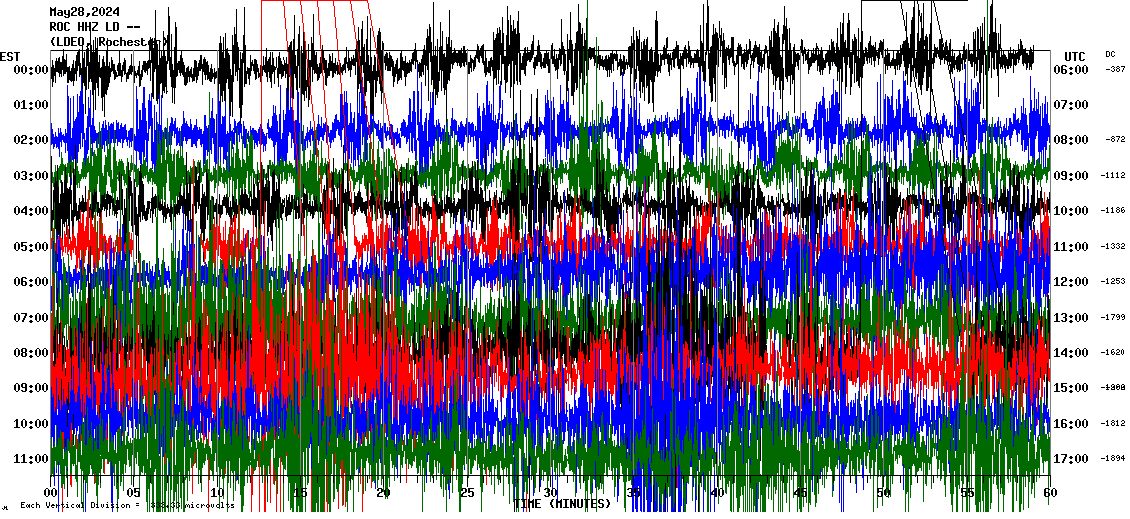
Task: Select the 10:00 UTC time label
Action: tap(1070, 211)
